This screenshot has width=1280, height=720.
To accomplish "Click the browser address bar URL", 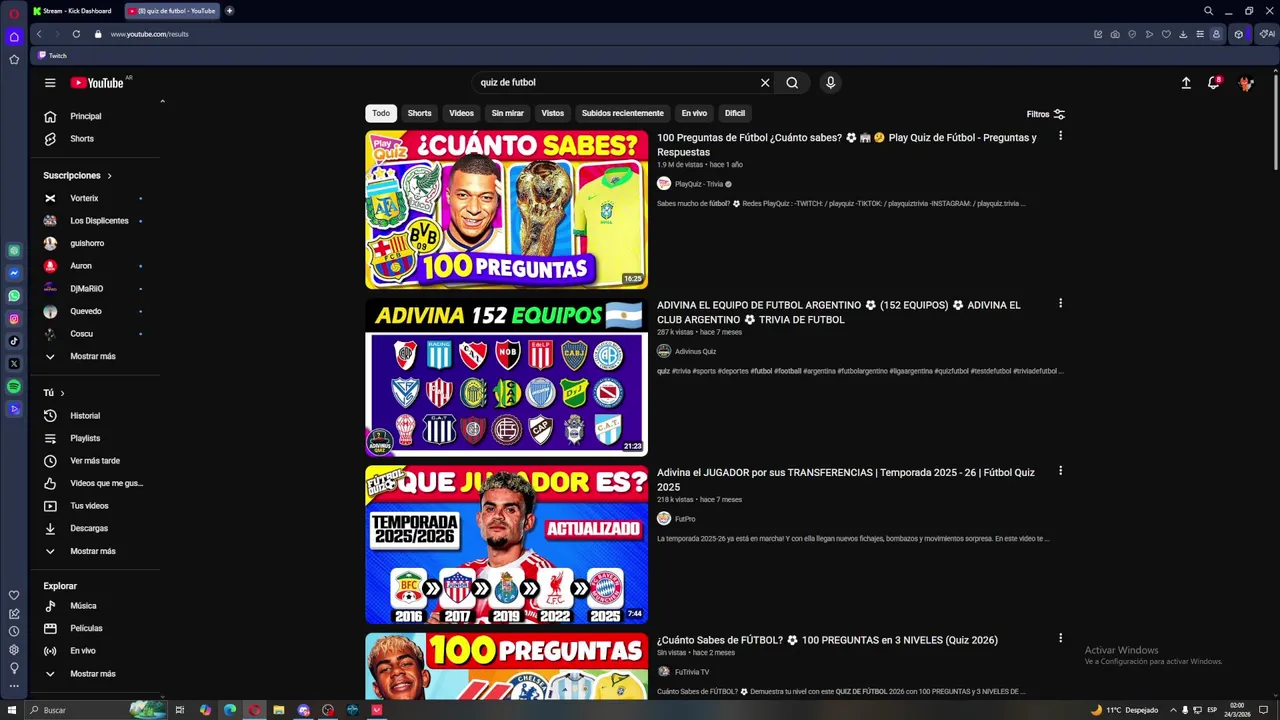I will [149, 34].
